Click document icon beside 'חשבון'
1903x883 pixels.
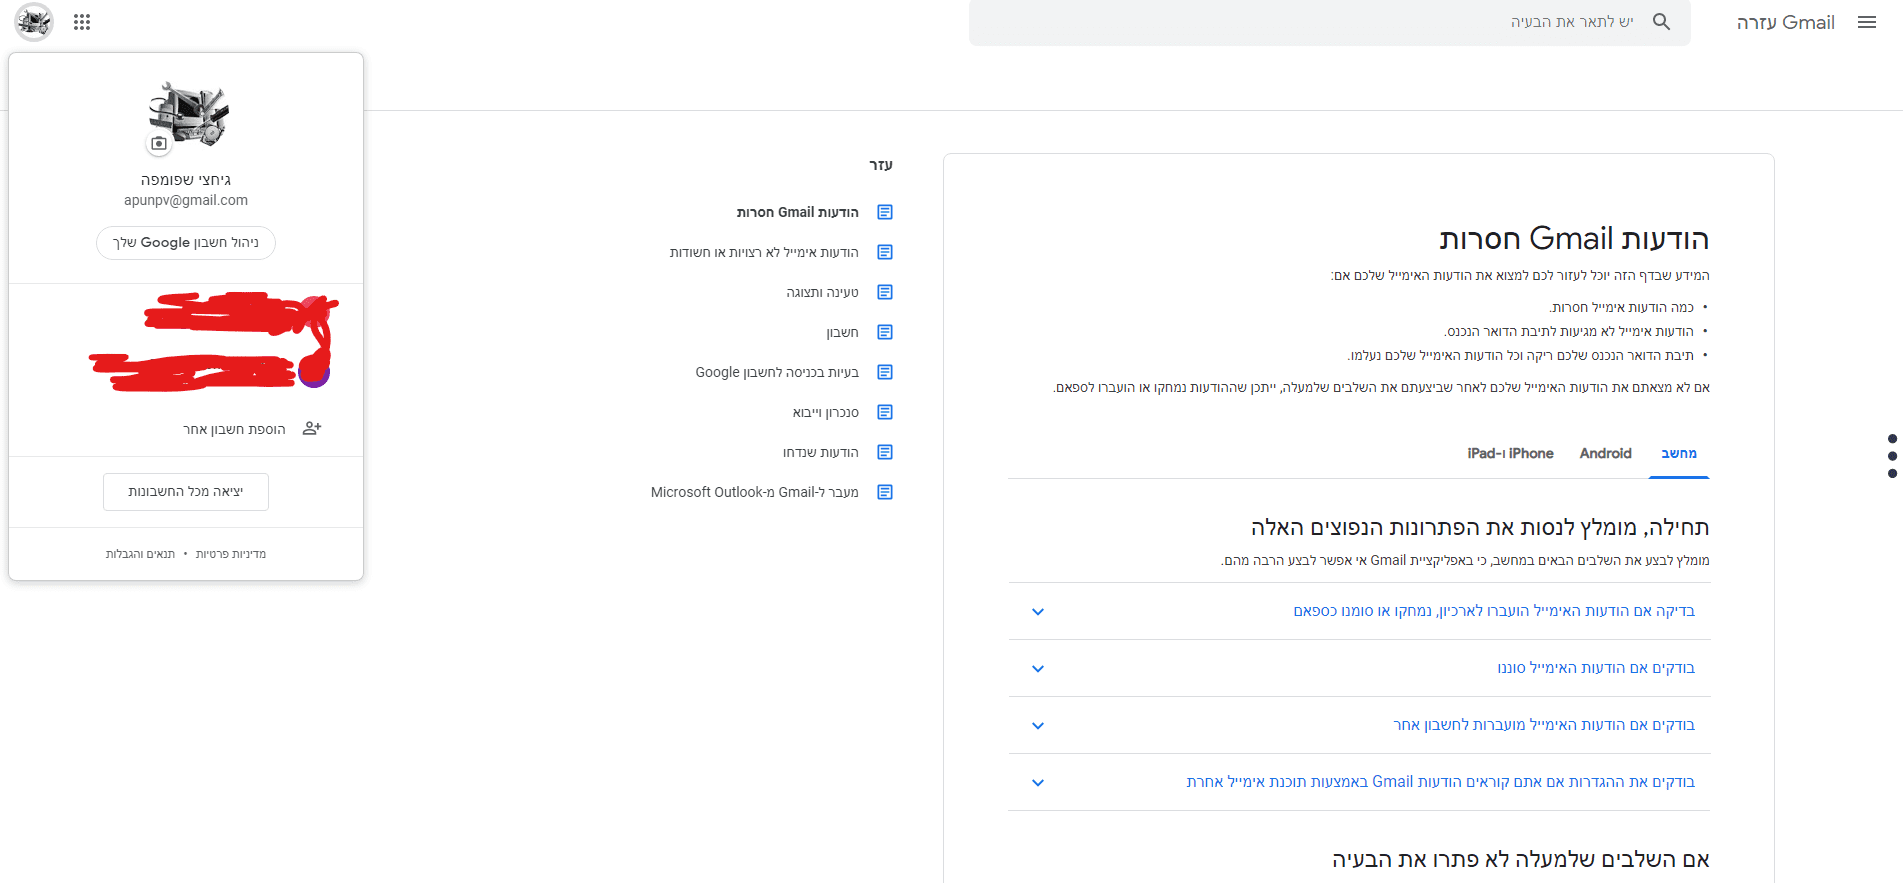(885, 332)
